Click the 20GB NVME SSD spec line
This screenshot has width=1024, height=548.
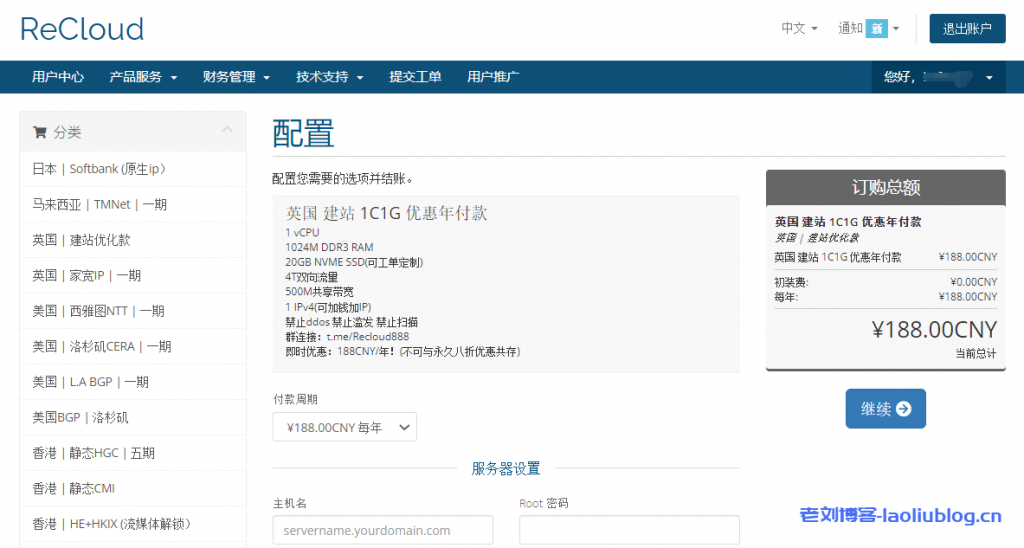pos(354,263)
